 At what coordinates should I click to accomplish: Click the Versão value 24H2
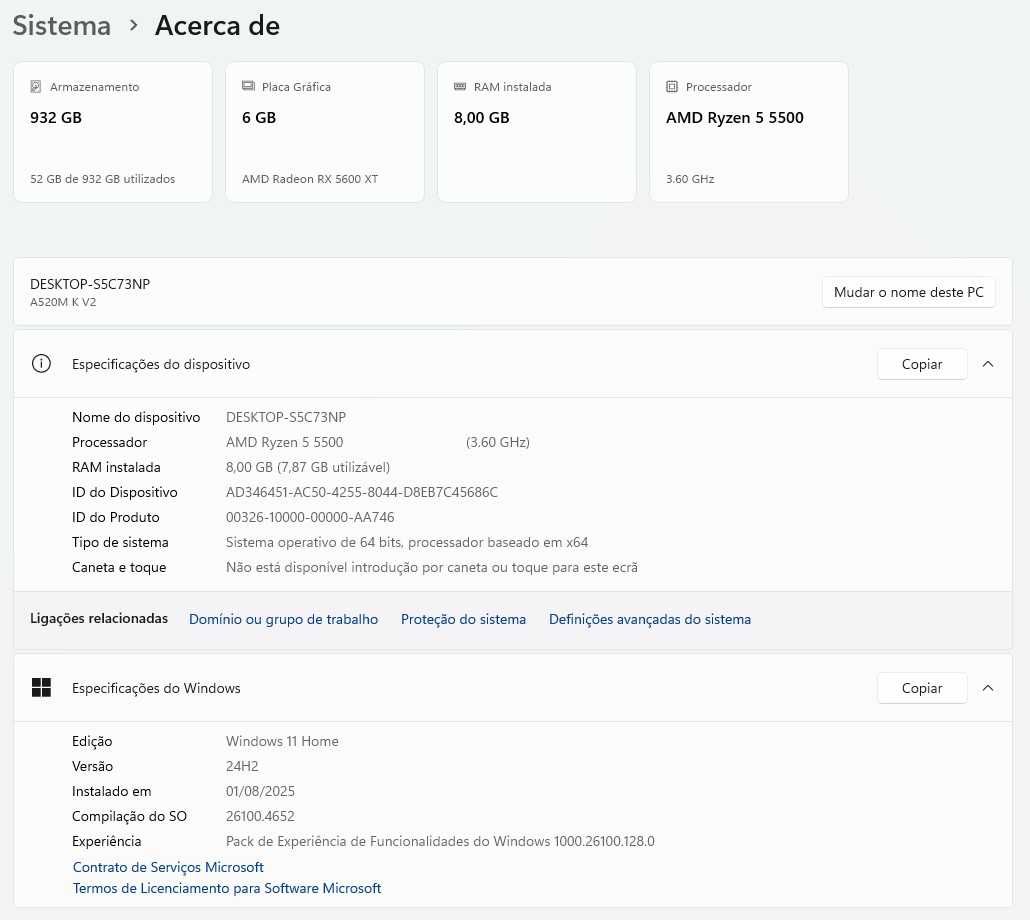(242, 766)
